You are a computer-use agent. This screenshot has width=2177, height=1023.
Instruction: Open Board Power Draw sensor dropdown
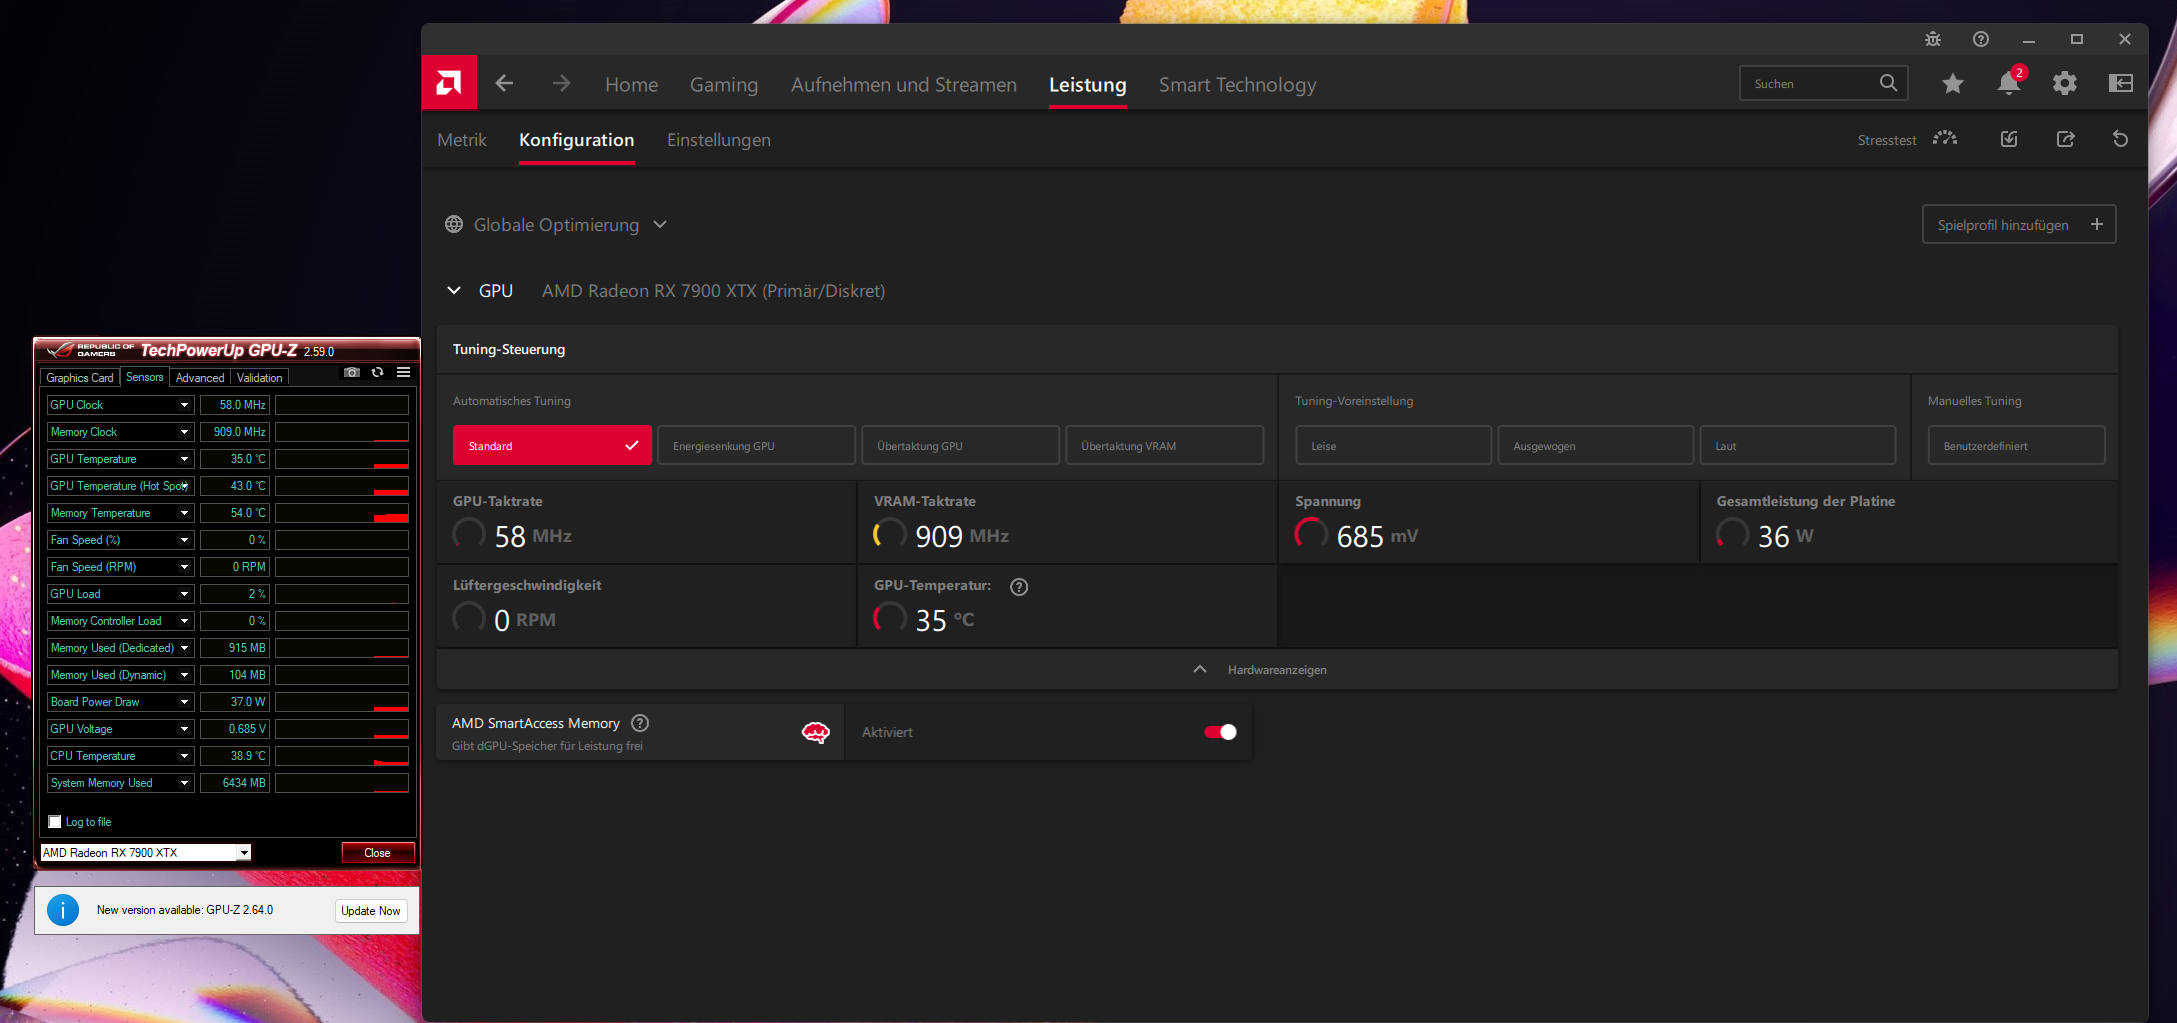click(x=184, y=702)
